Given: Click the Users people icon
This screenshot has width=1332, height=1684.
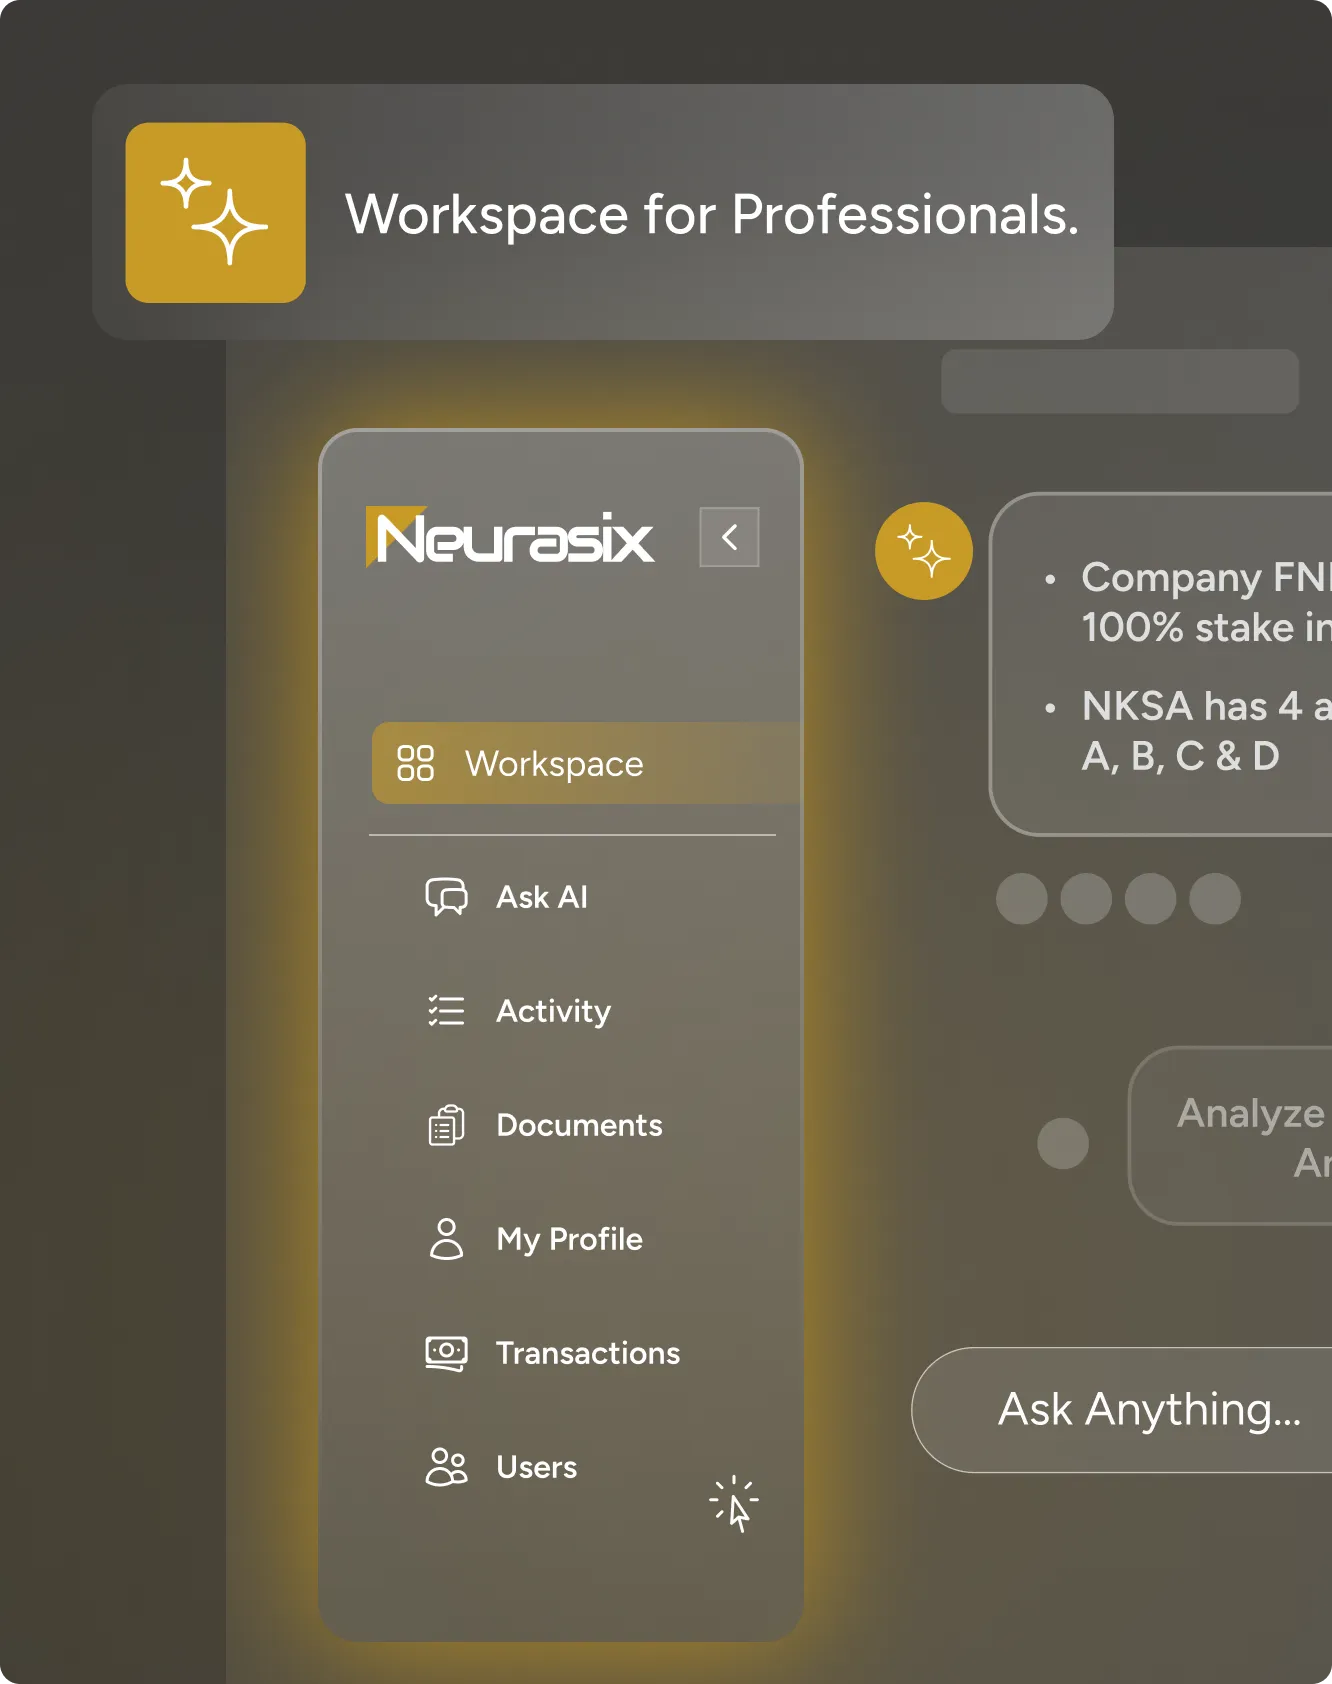Looking at the screenshot, I should 446,1467.
